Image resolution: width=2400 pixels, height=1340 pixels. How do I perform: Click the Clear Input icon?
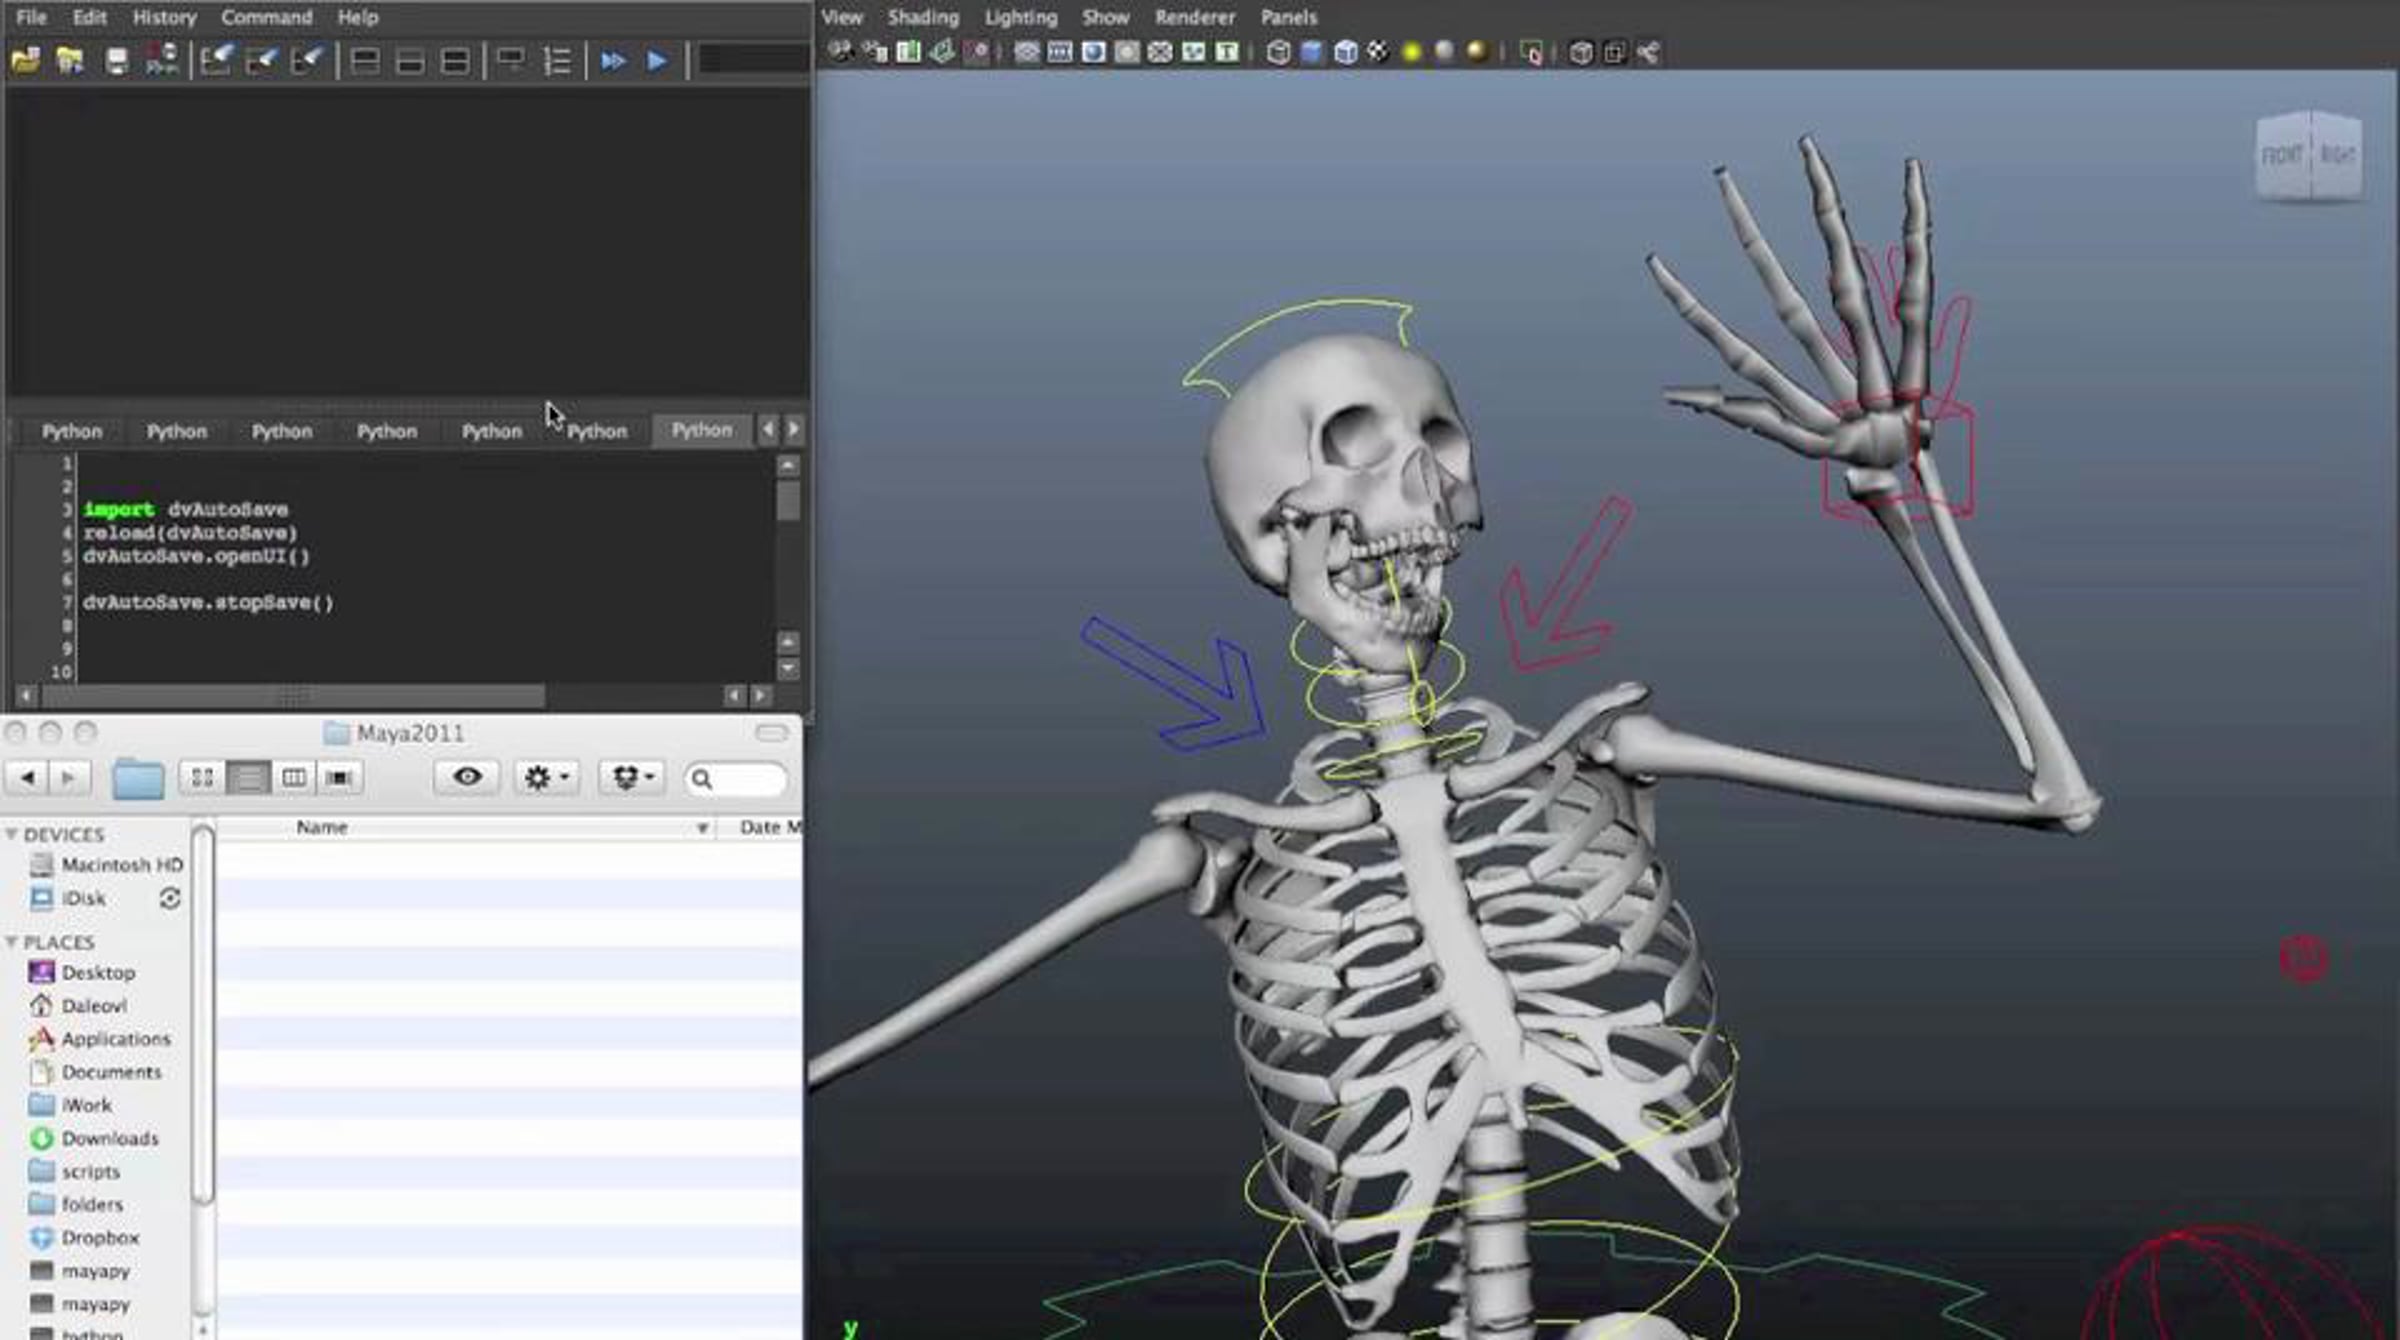point(261,61)
